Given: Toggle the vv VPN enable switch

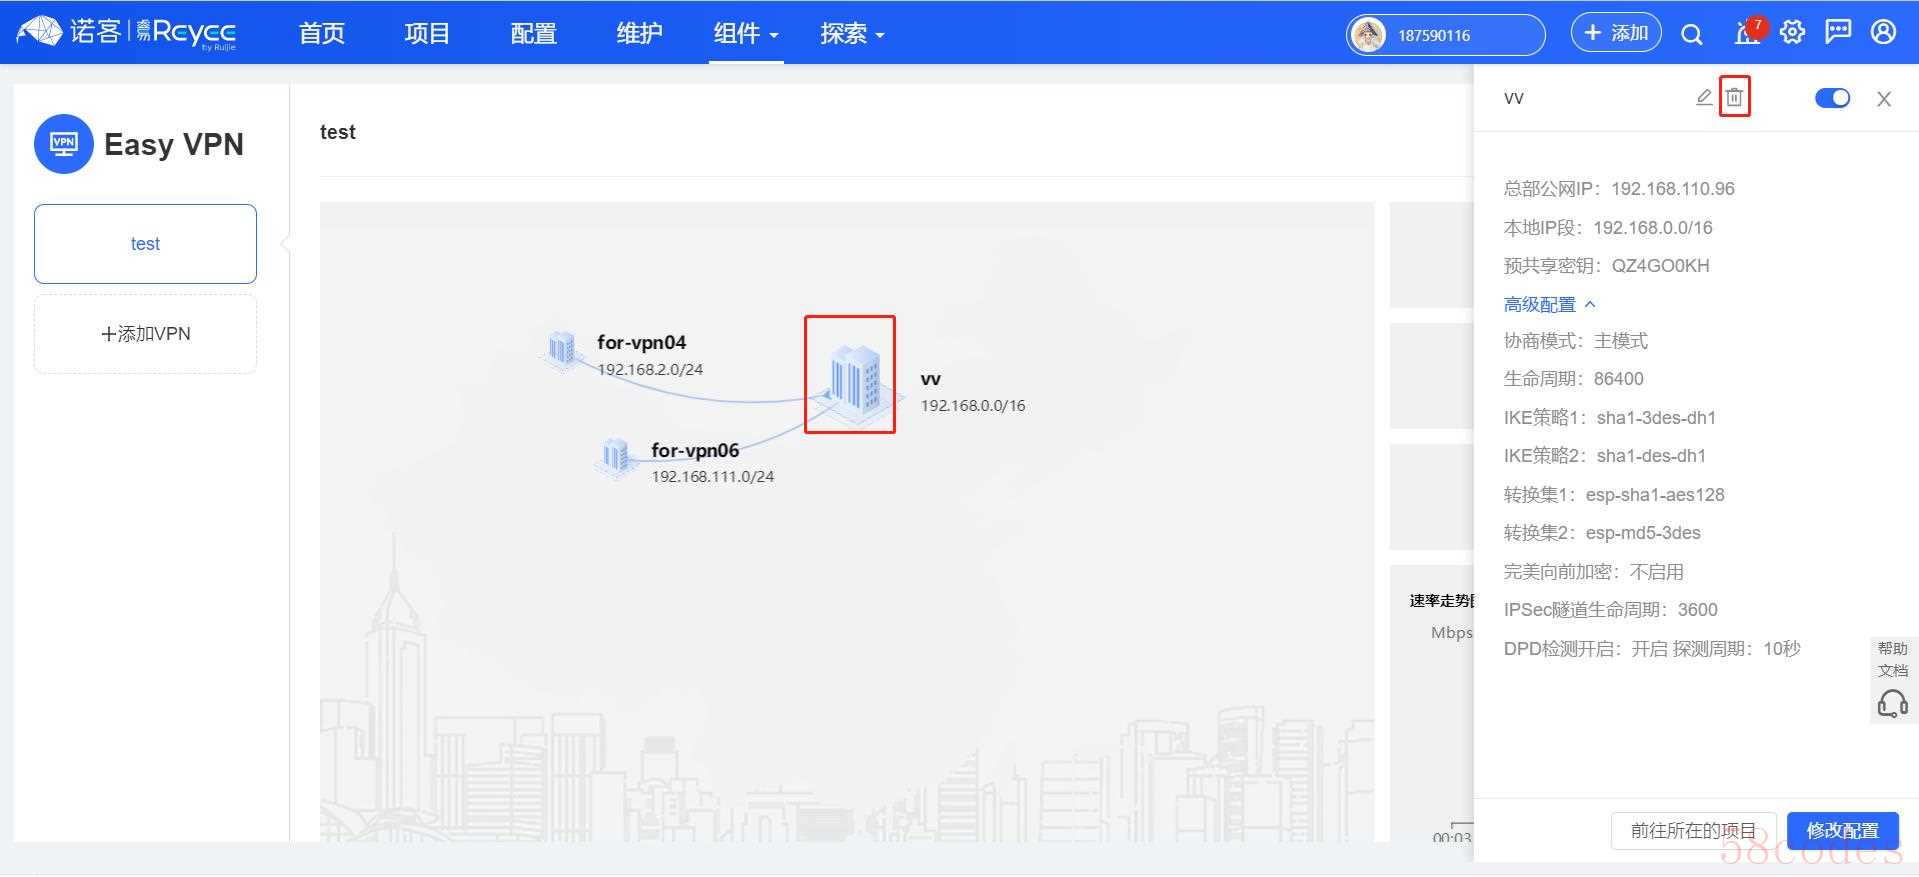Looking at the screenshot, I should 1832,98.
